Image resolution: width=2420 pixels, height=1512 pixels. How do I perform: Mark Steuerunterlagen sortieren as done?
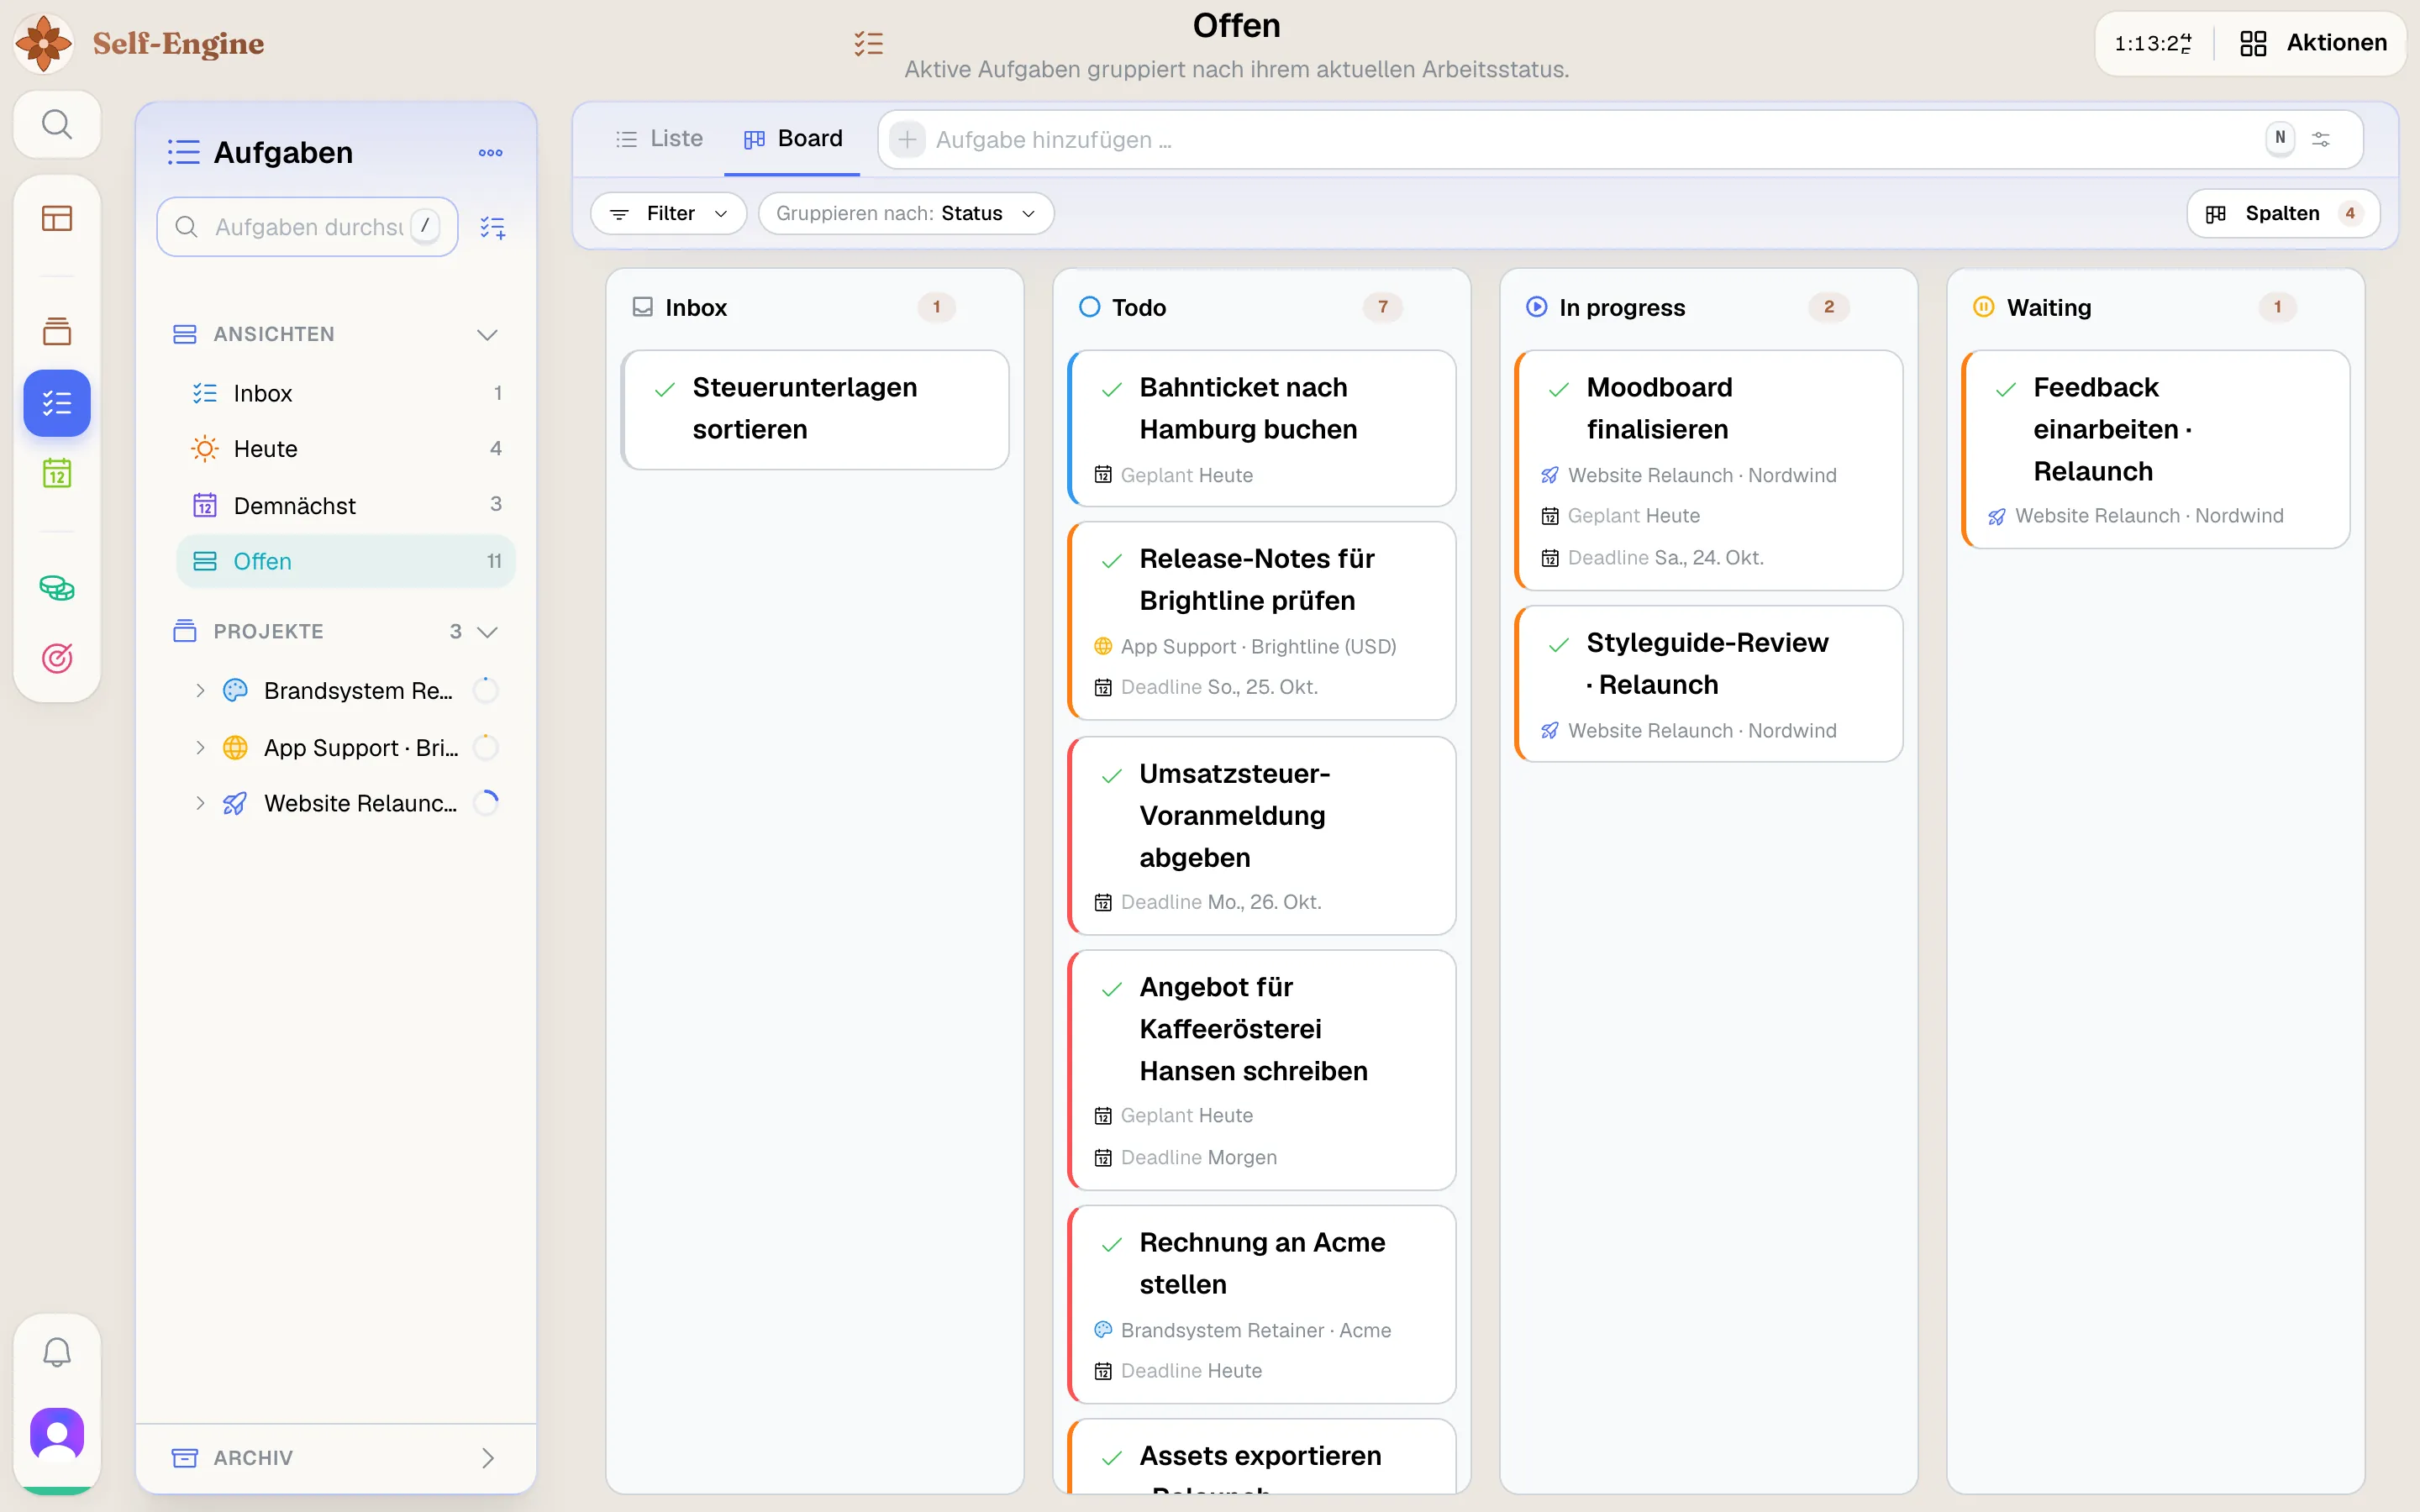coord(664,390)
